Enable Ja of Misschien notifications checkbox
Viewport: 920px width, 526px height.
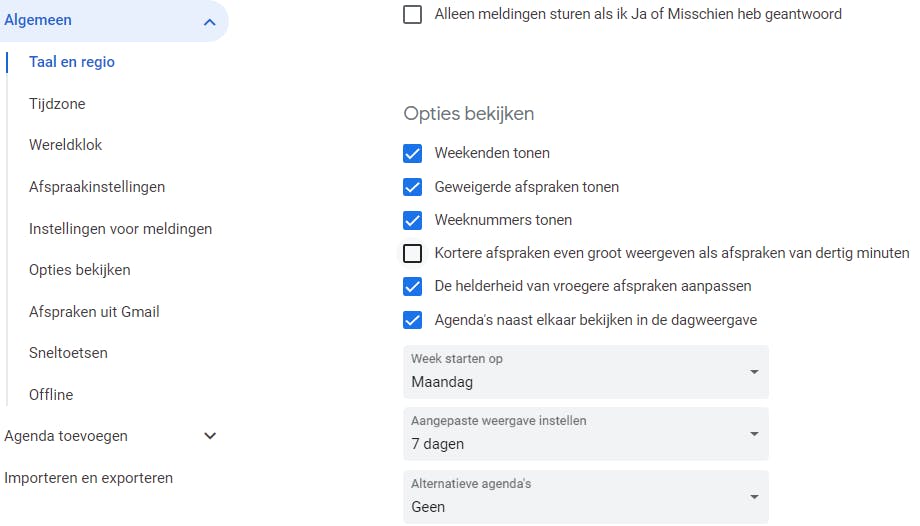pyautogui.click(x=412, y=15)
